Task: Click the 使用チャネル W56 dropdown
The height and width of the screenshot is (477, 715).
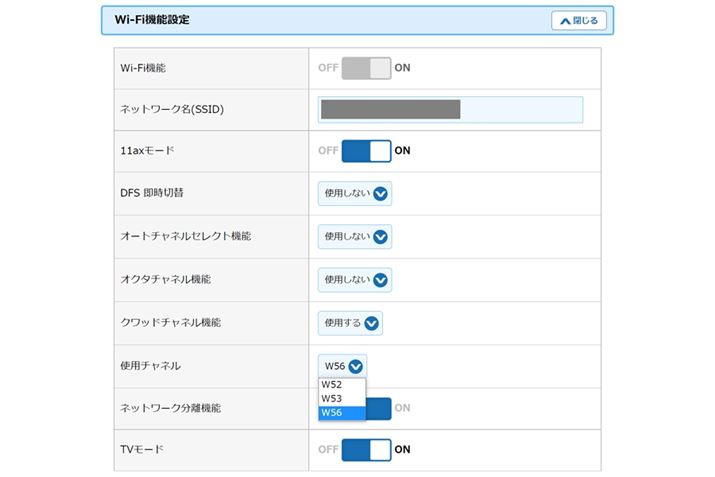Action: [x=343, y=366]
